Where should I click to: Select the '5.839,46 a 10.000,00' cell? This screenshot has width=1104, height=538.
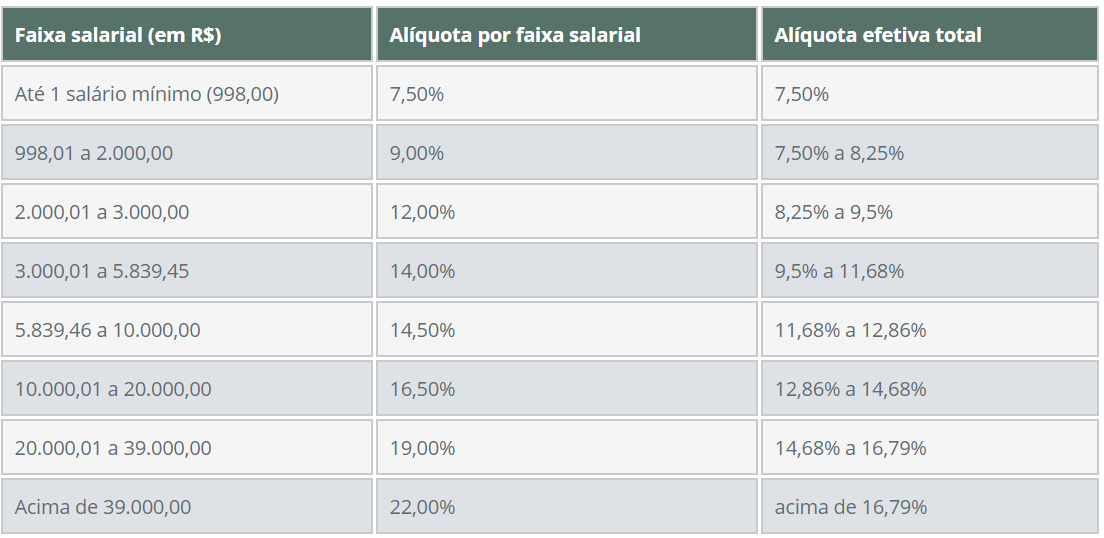pos(107,330)
